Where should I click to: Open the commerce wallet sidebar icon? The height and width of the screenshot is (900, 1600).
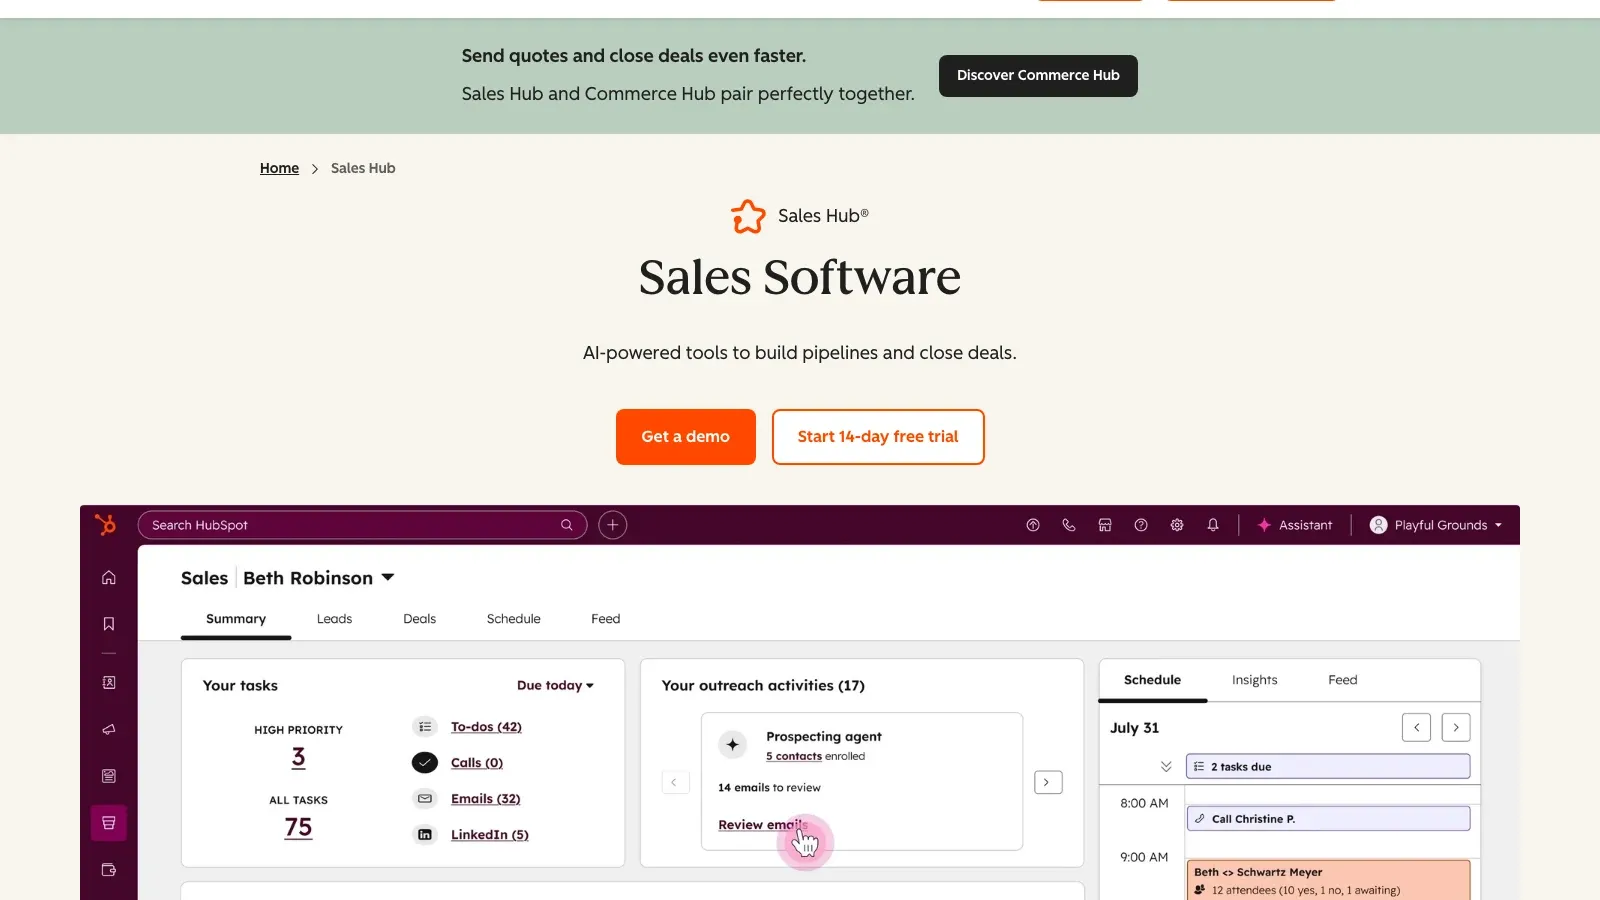(109, 870)
